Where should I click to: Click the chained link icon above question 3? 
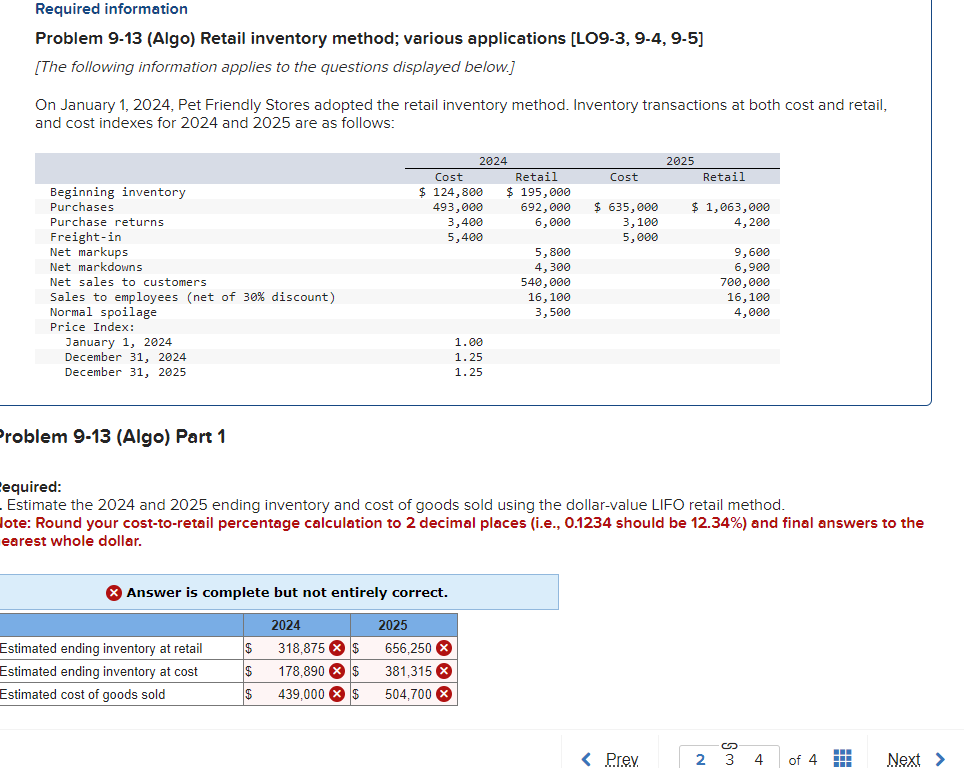(729, 745)
